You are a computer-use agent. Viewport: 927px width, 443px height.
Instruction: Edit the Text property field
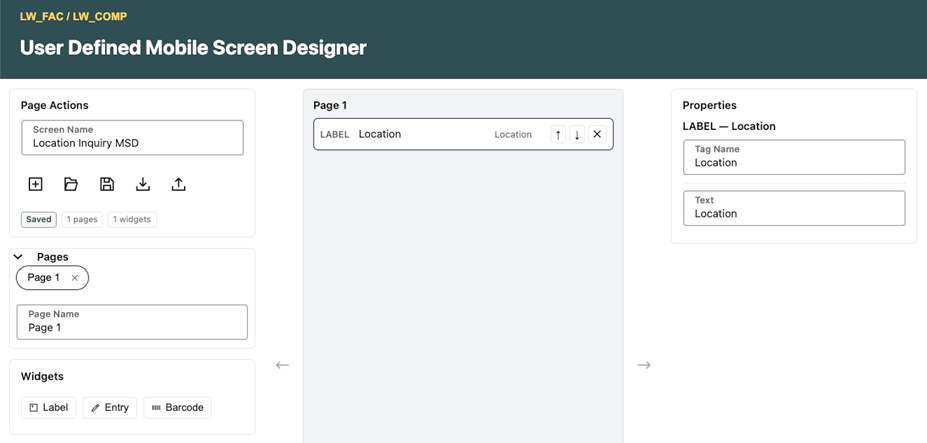coord(794,208)
